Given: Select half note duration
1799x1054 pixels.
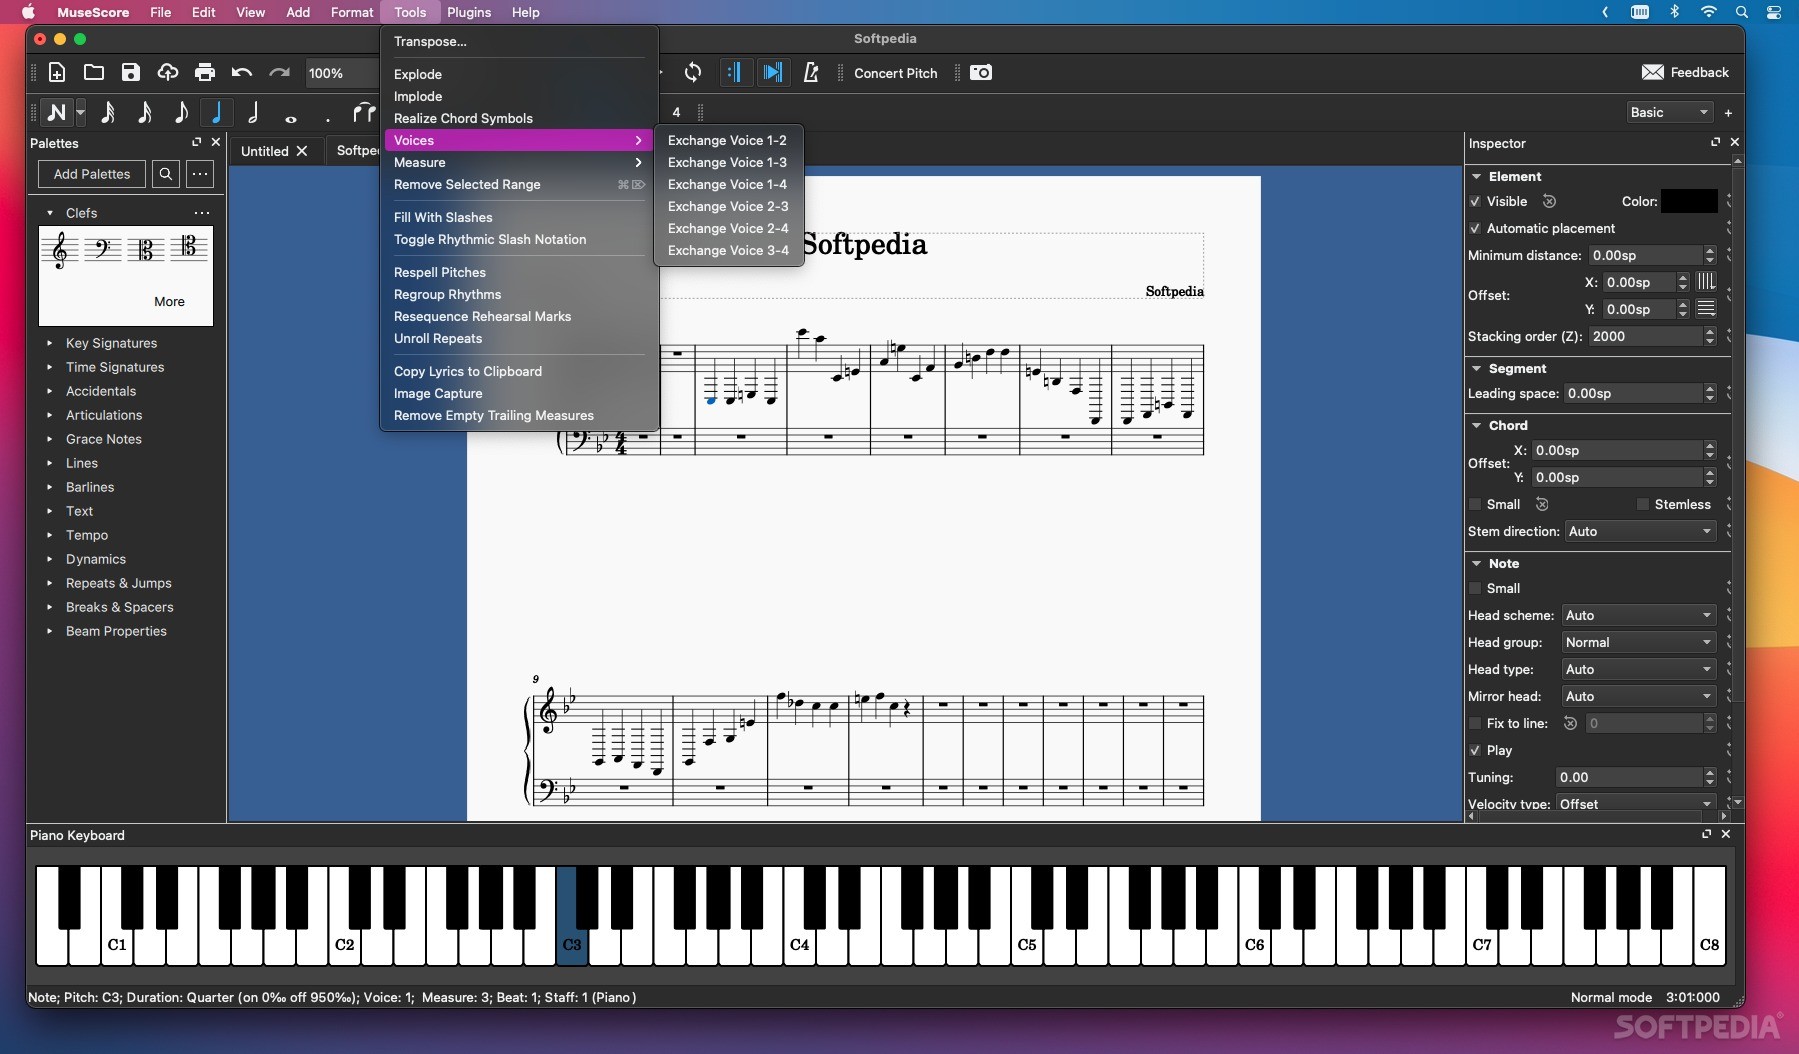Looking at the screenshot, I should [x=254, y=112].
